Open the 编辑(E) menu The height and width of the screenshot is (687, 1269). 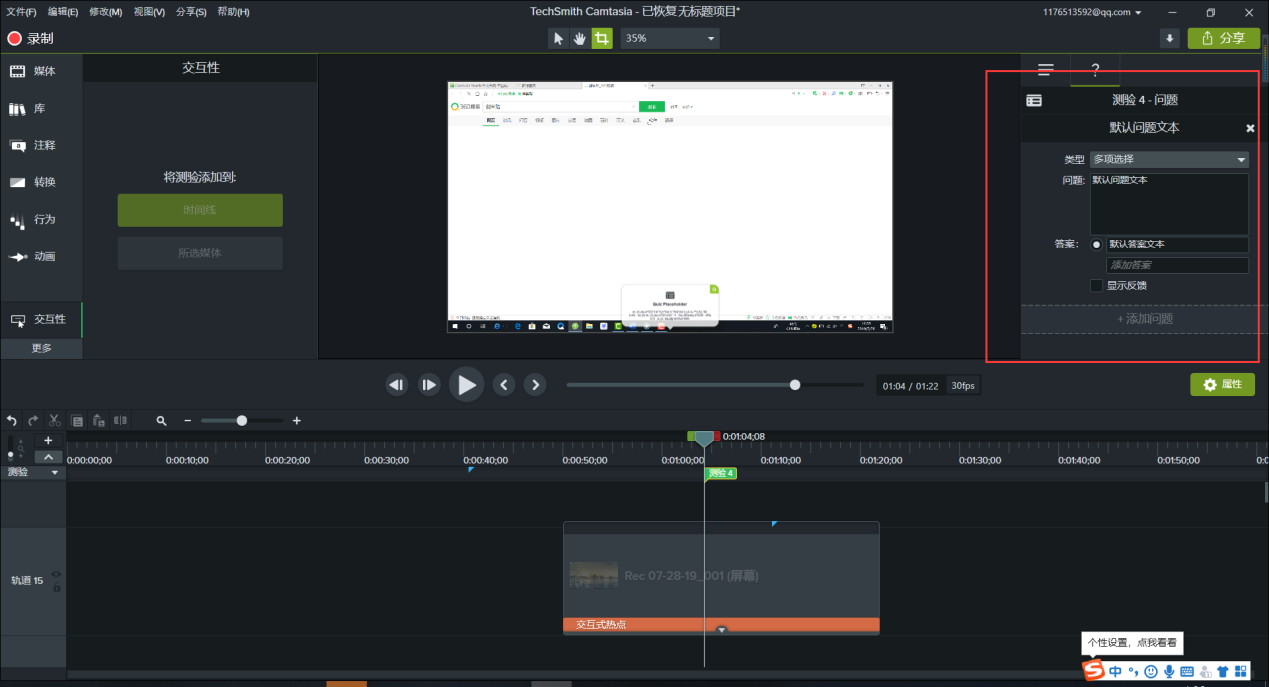63,12
